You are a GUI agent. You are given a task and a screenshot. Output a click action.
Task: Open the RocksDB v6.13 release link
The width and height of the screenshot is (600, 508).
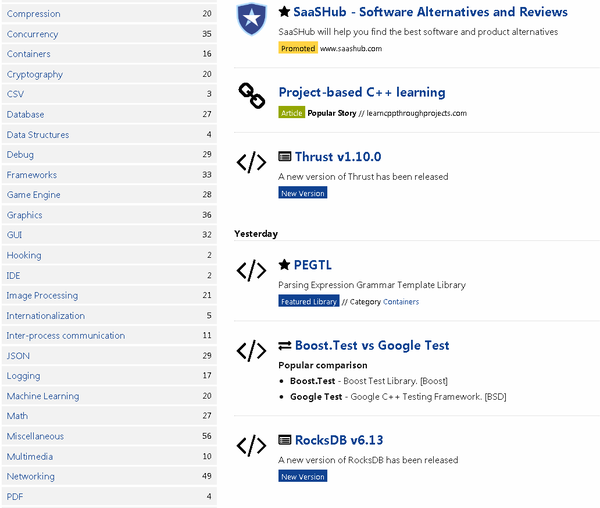[339, 440]
